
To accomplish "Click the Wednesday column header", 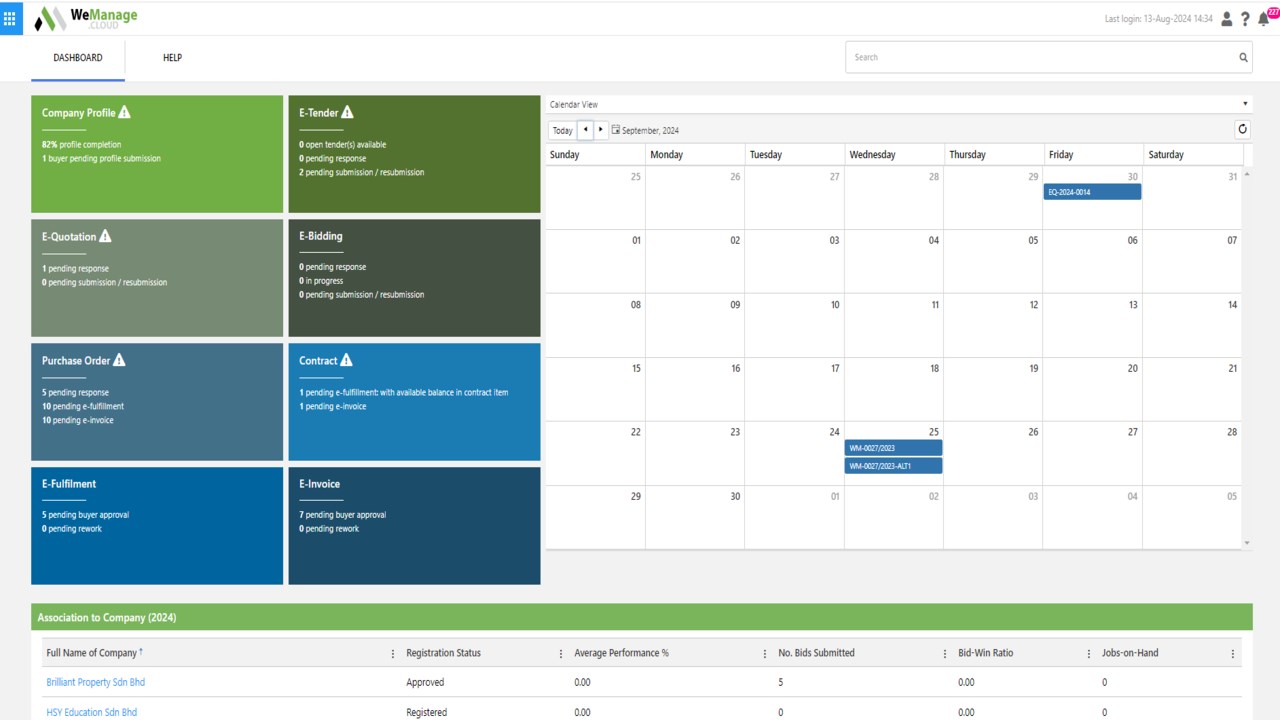I will point(893,155).
